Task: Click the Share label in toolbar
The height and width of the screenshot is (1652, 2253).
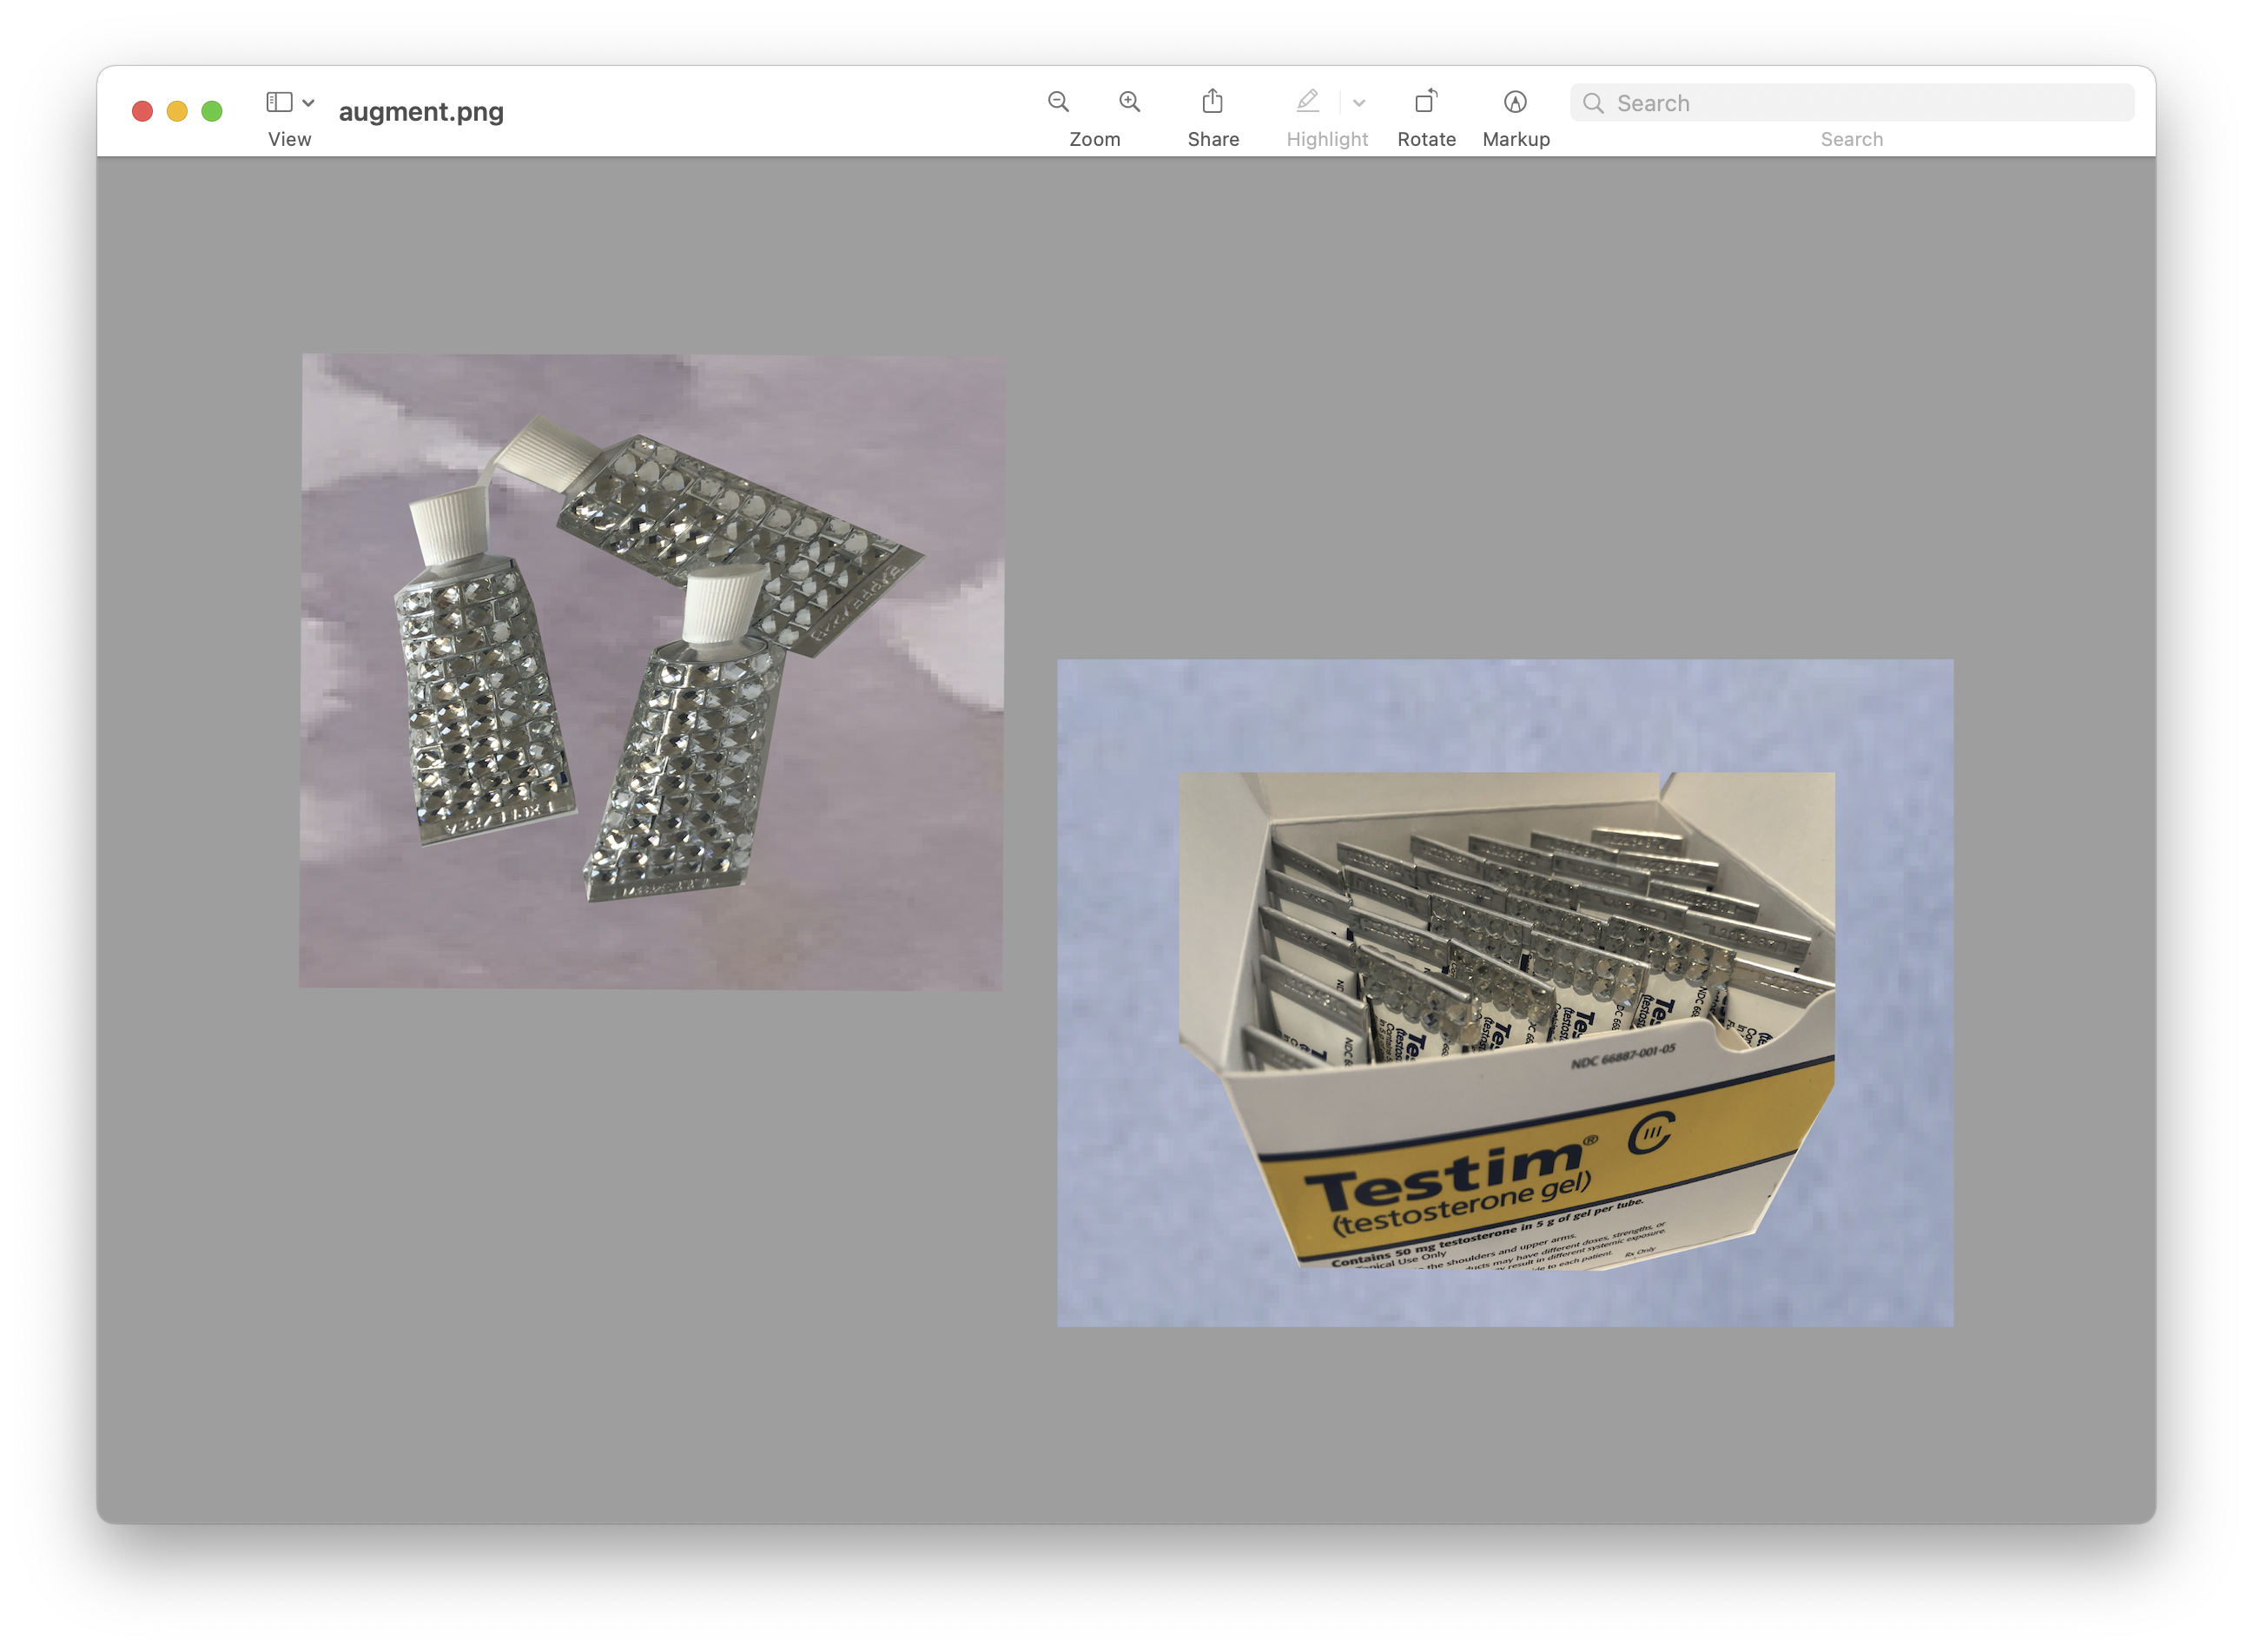Action: tap(1213, 139)
